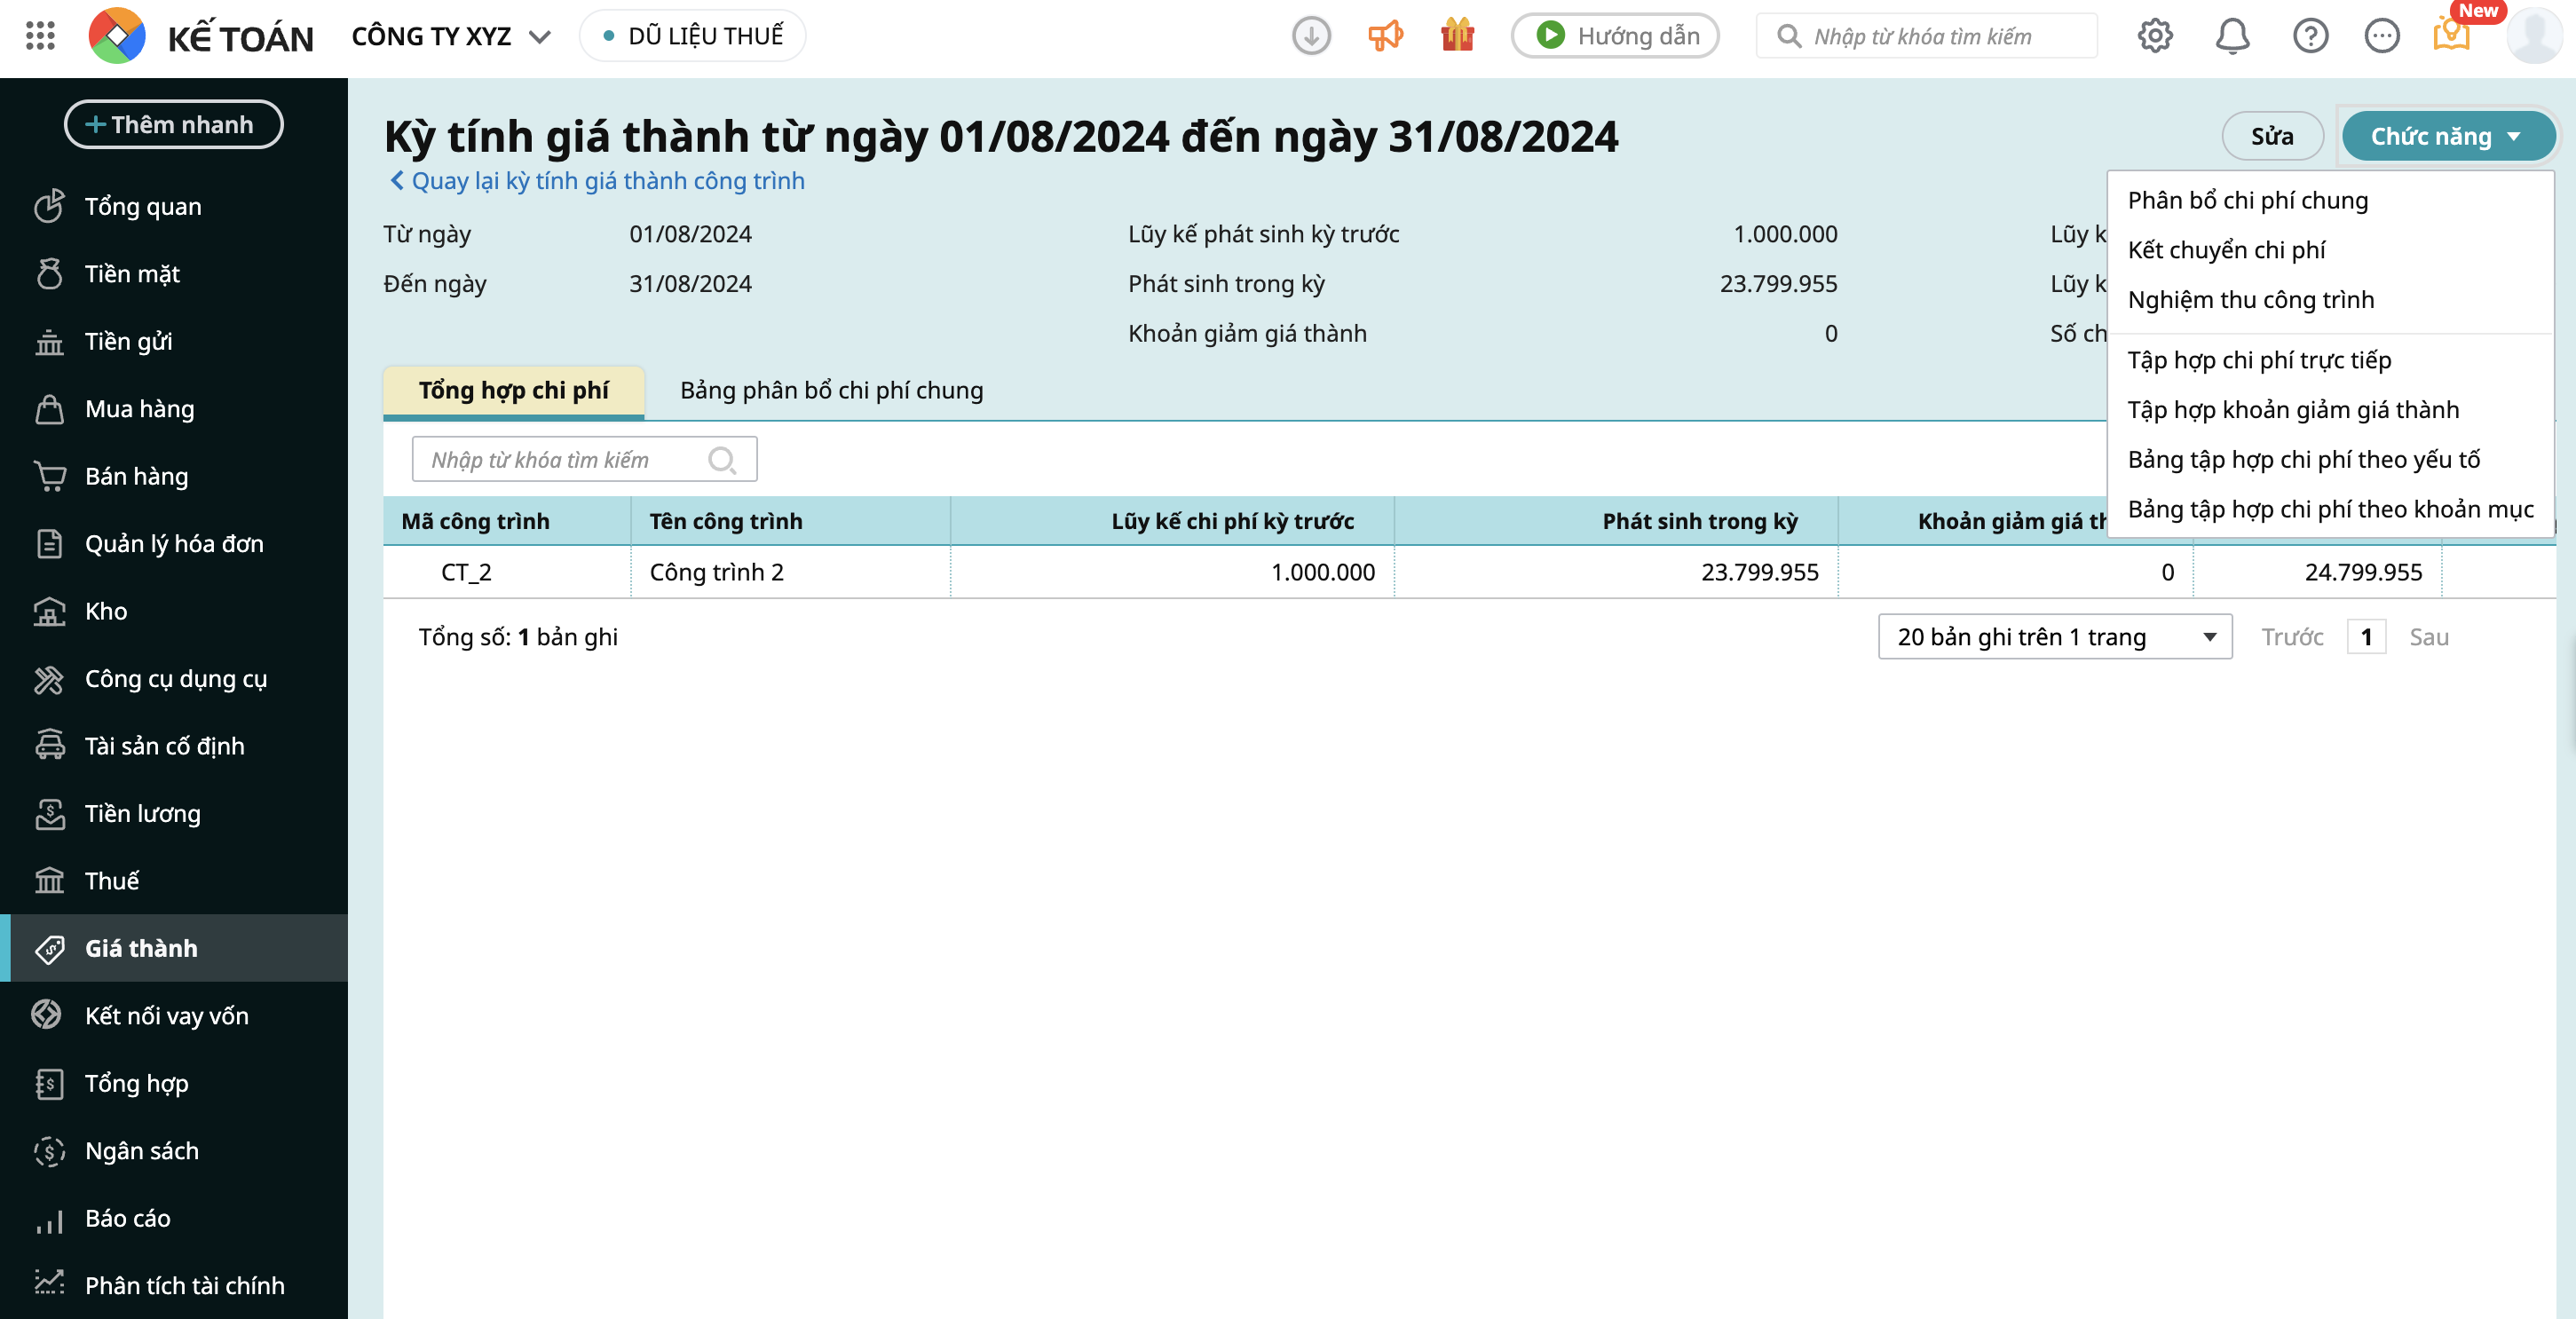Open Kết nối vay vốn module

[174, 1016]
